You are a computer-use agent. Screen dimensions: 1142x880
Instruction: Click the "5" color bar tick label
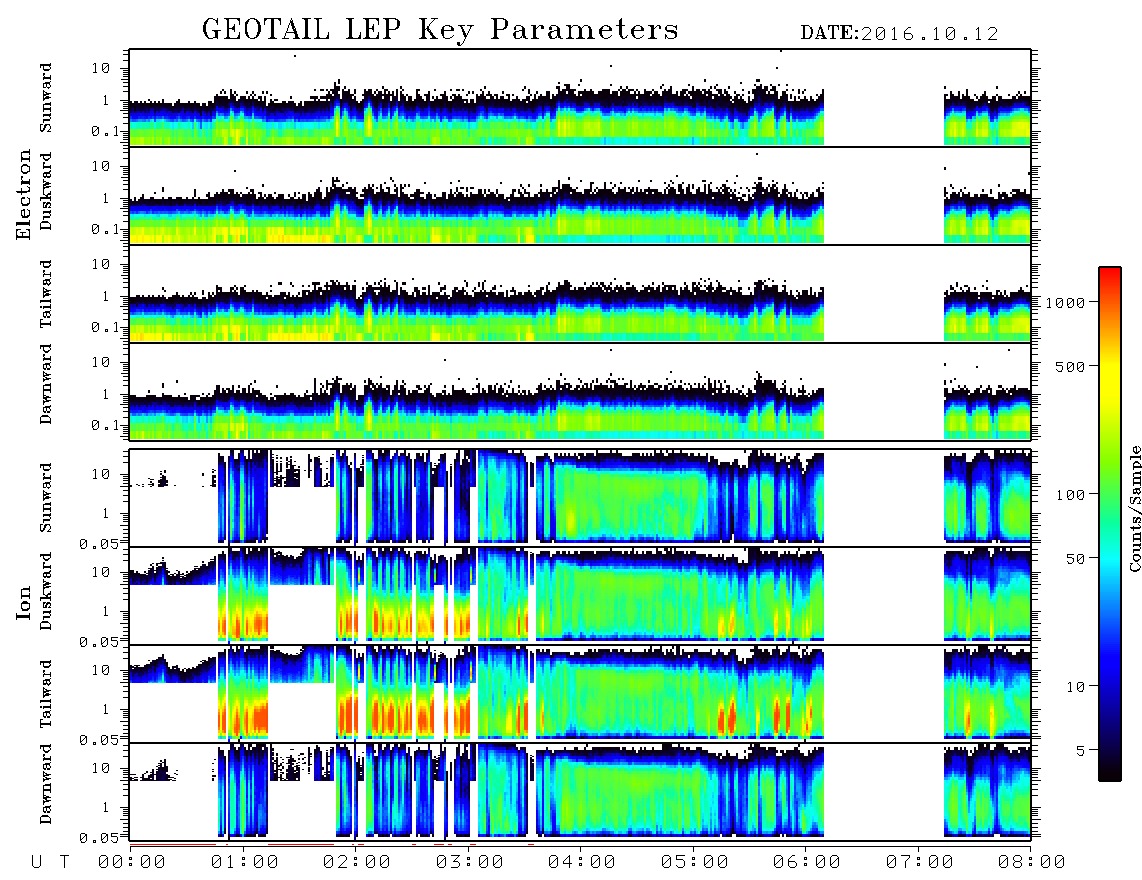click(x=1081, y=750)
